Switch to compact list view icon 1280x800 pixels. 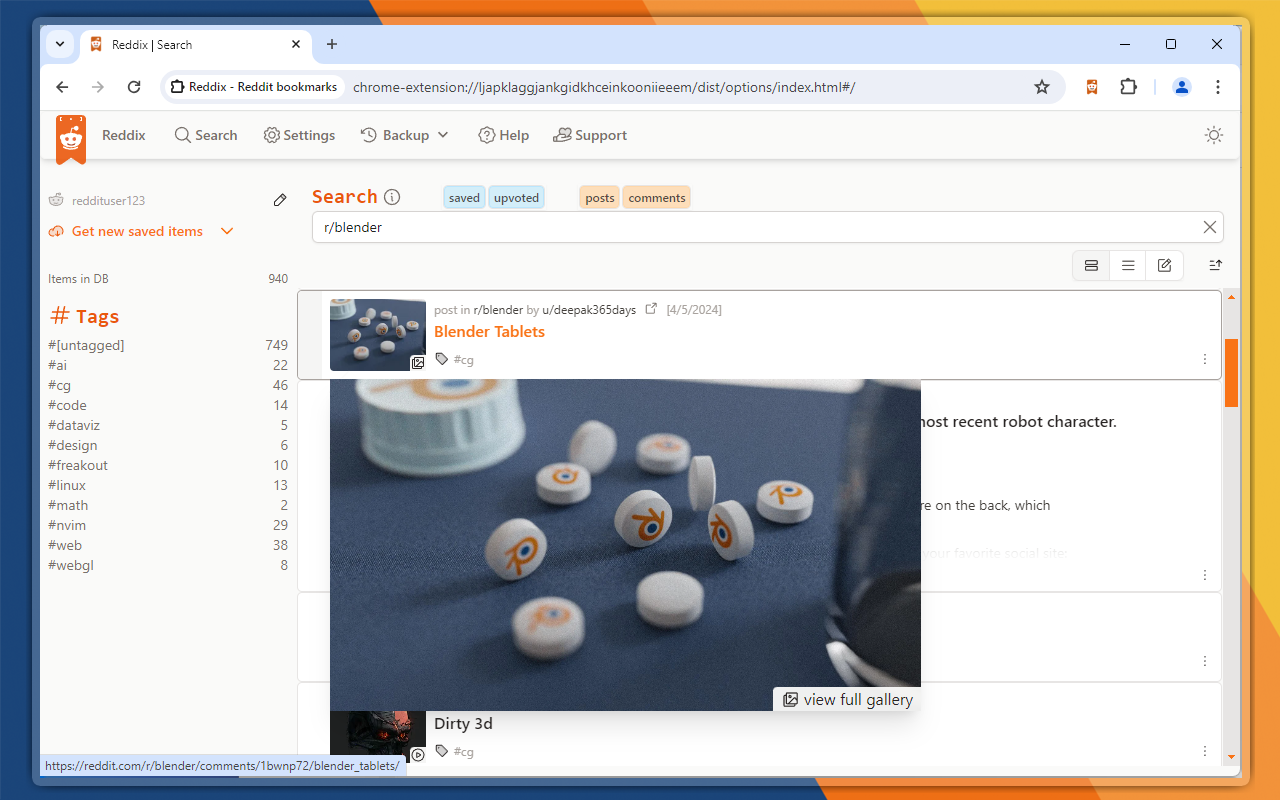pos(1128,265)
